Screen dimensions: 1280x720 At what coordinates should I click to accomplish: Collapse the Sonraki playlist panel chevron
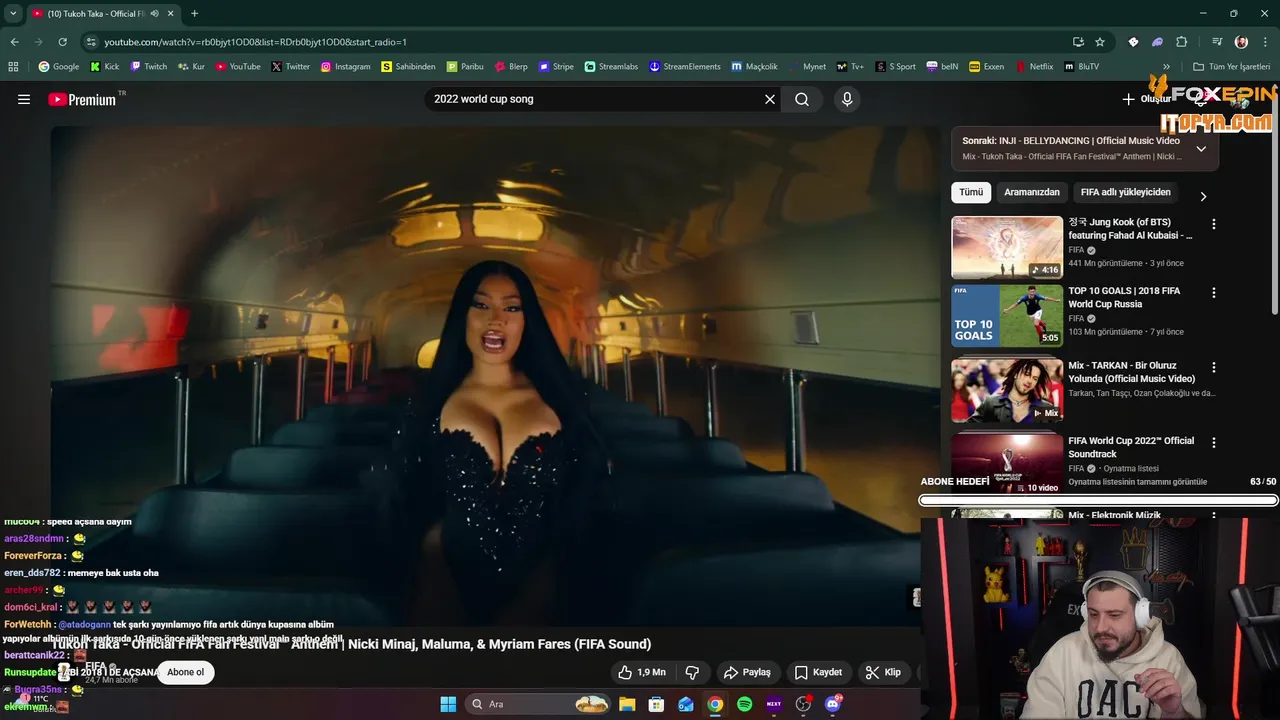[1201, 149]
